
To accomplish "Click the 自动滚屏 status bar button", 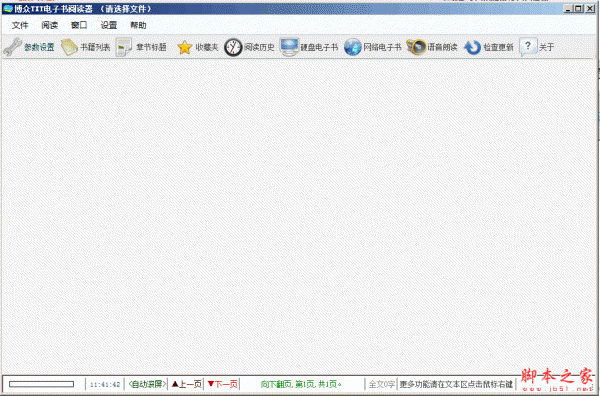I will tap(147, 384).
